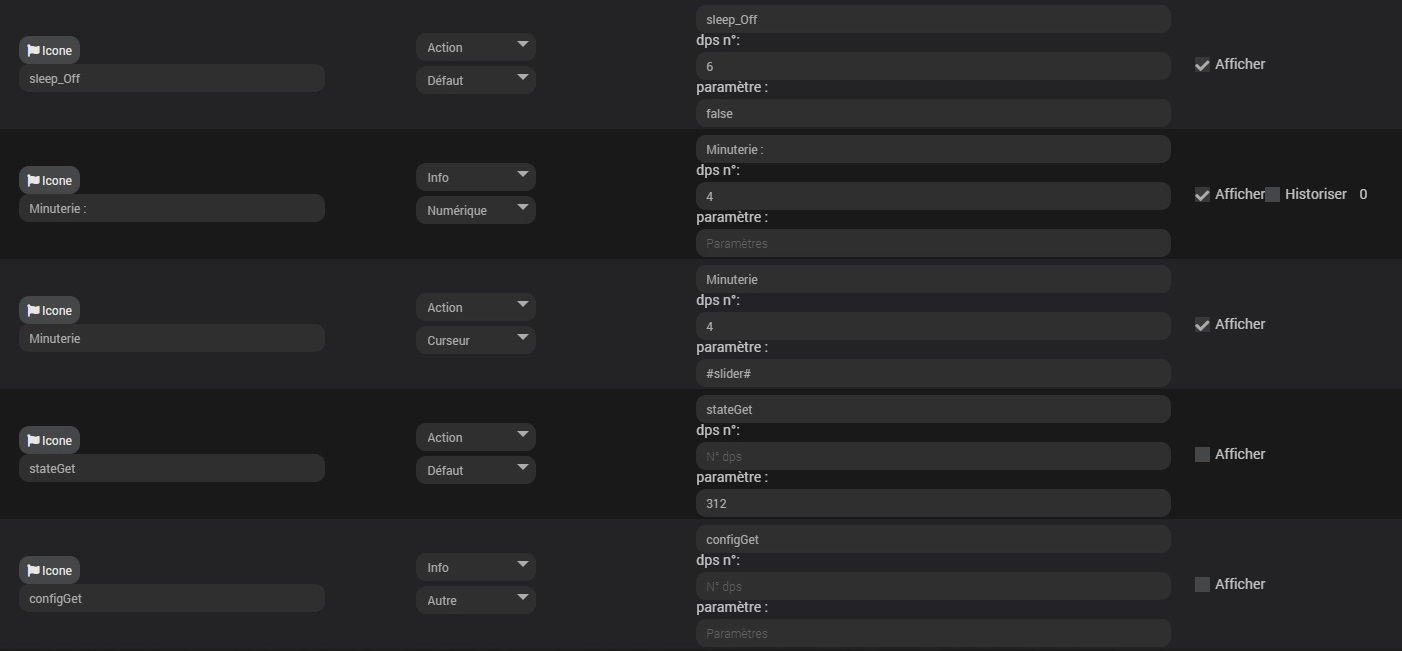The width and height of the screenshot is (1402, 651).
Task: Toggle the Afficher checkbox for sleep_Off
Action: click(1202, 65)
